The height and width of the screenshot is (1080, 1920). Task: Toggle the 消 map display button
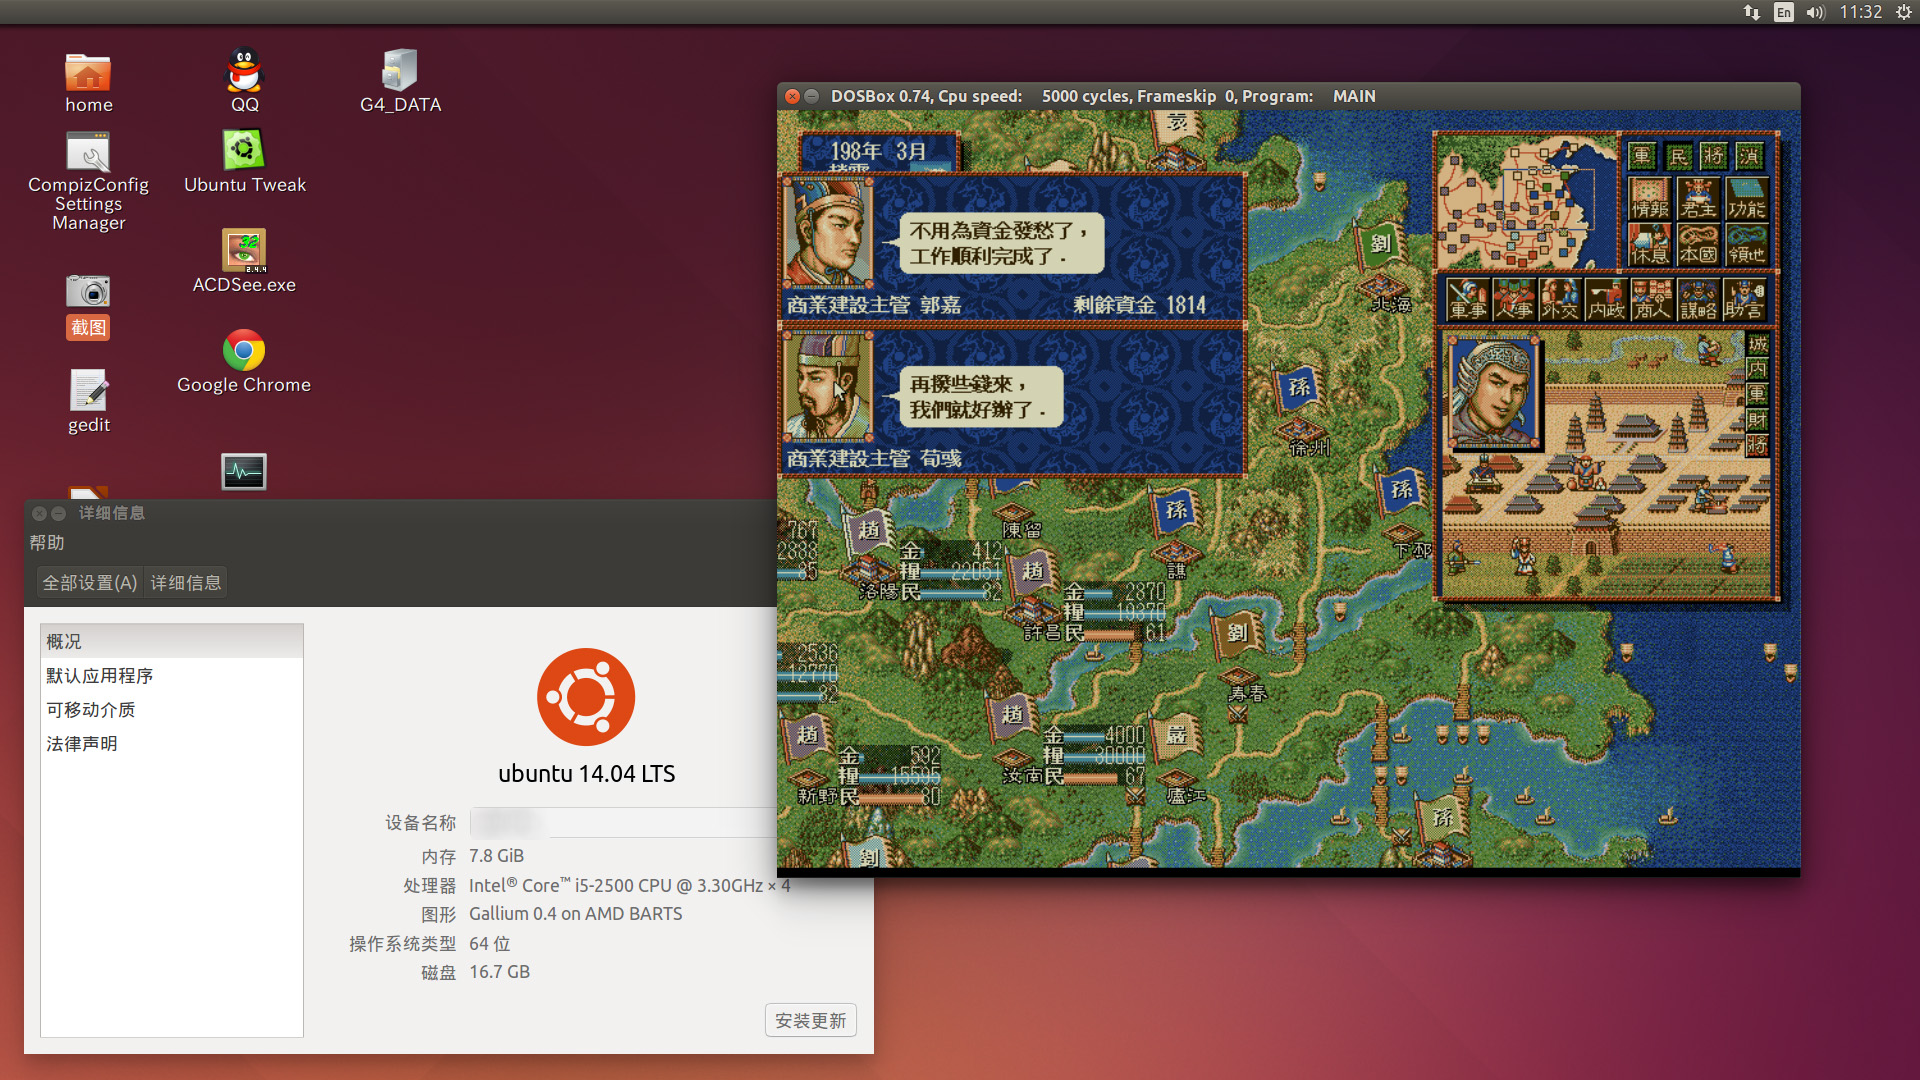pyautogui.click(x=1750, y=156)
